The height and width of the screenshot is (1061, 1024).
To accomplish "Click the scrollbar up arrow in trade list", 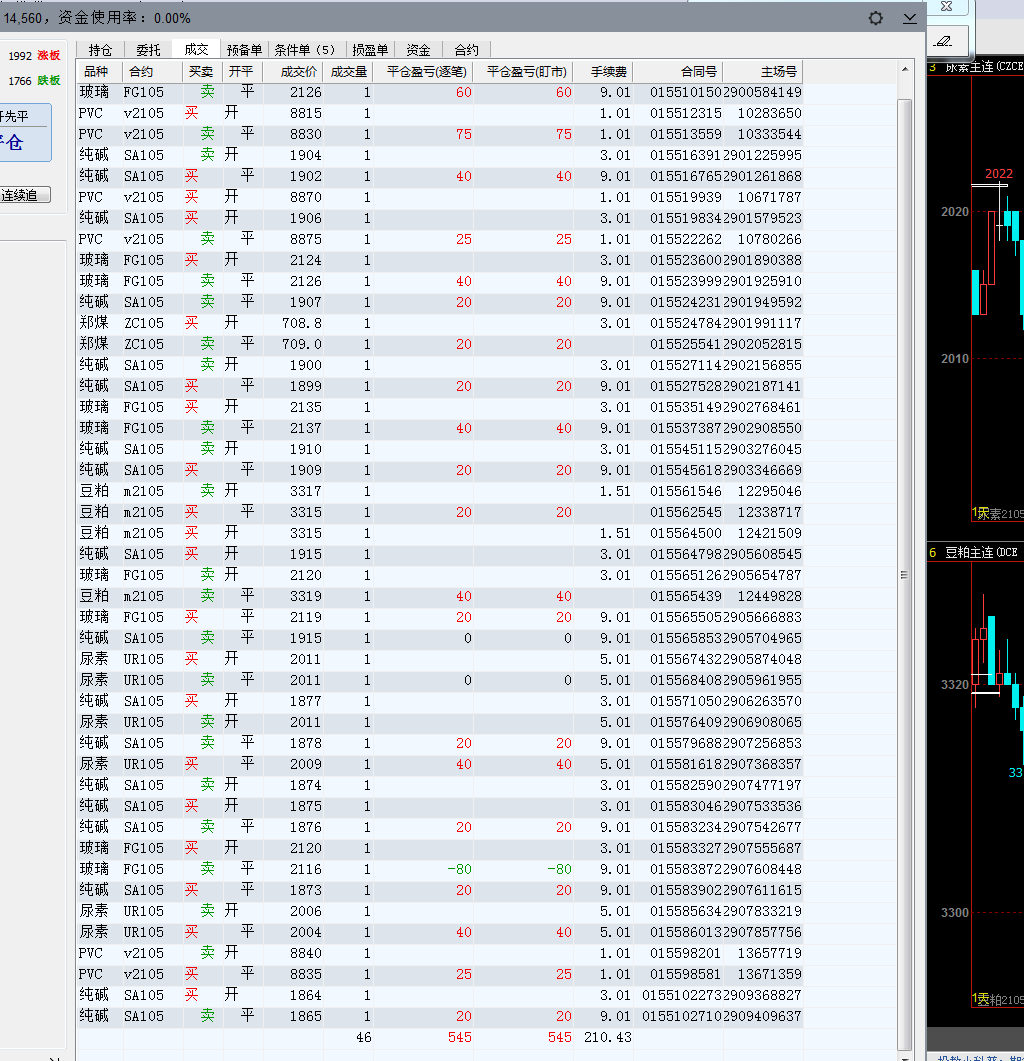I will [x=905, y=70].
